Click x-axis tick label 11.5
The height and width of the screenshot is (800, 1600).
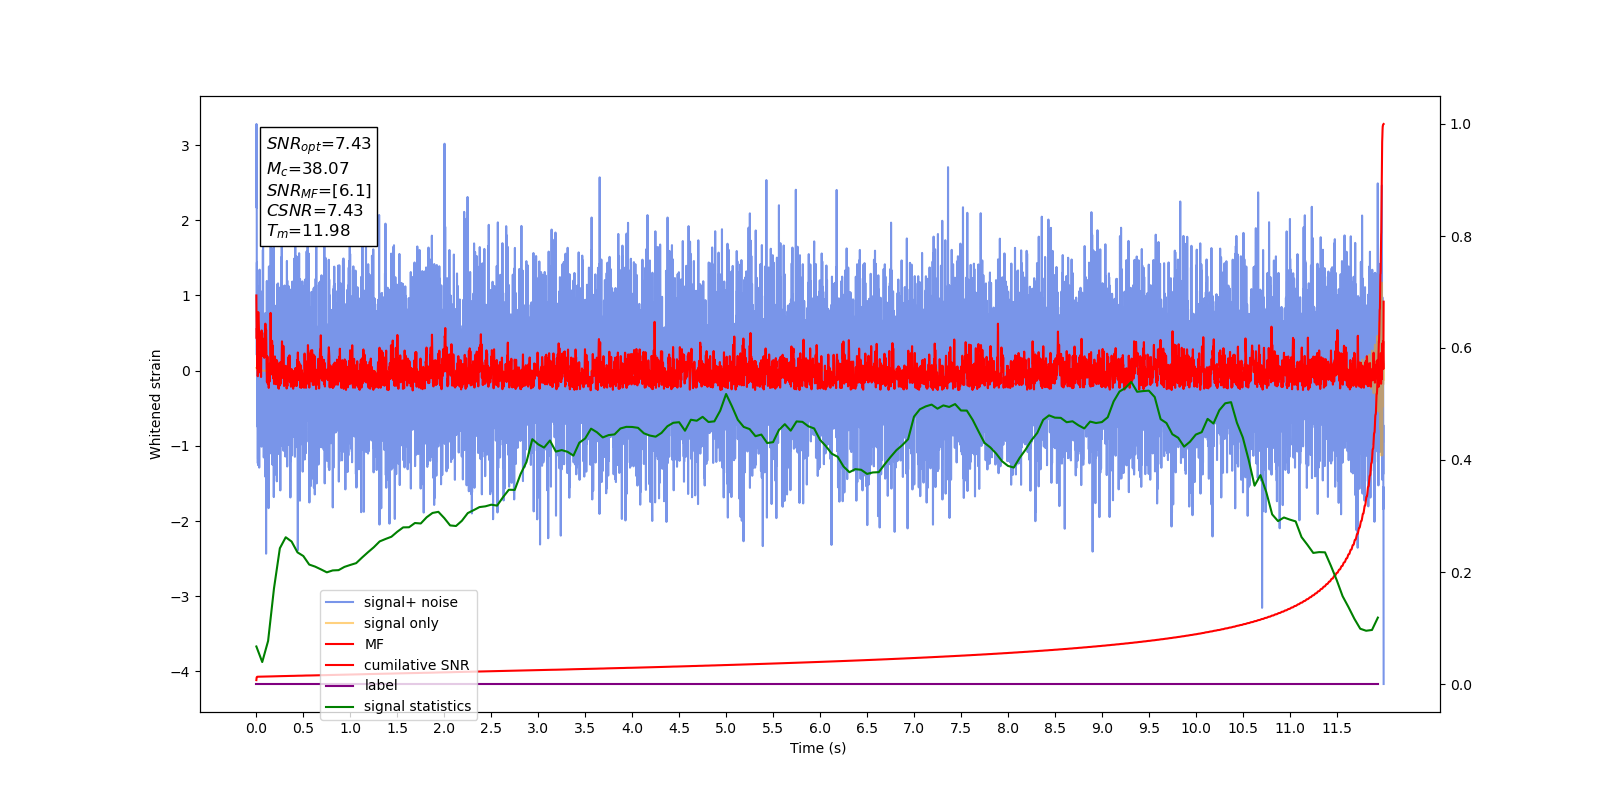coord(1337,728)
